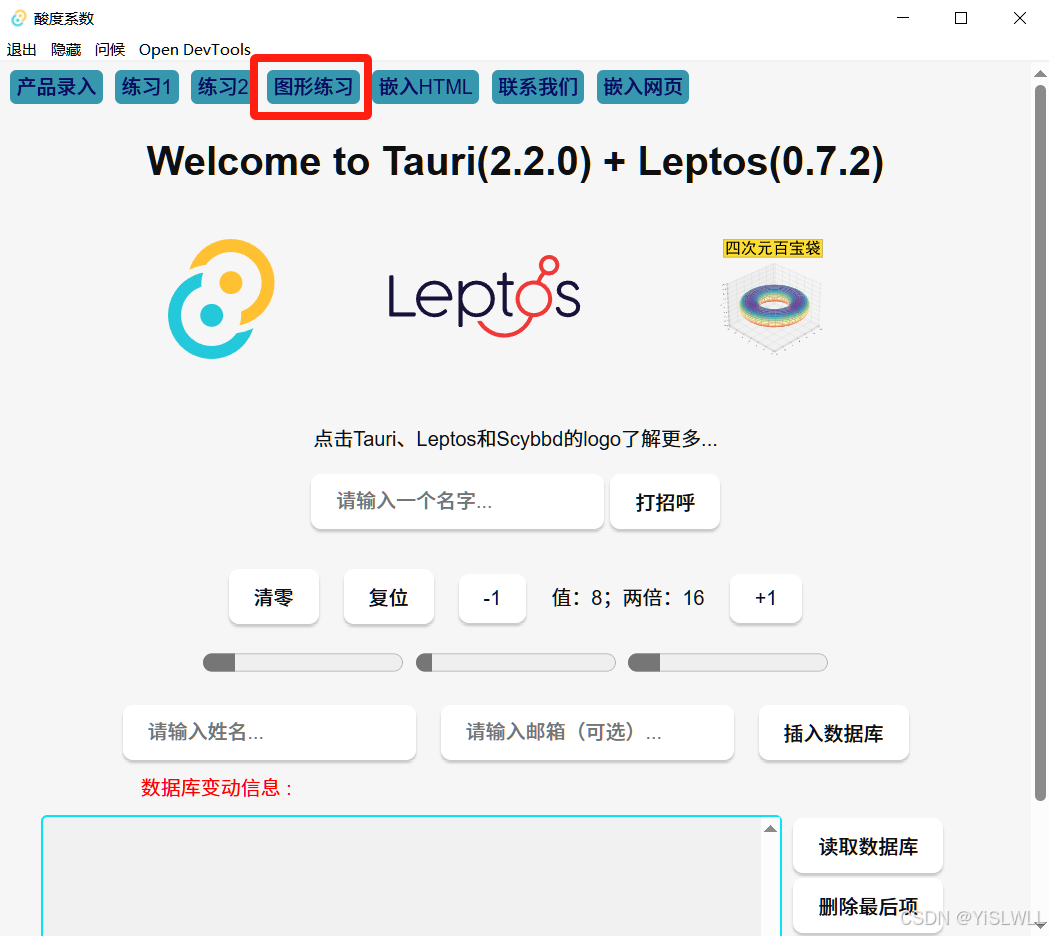Click the 四次元百宝袋 yellow label
The width and height of the screenshot is (1049, 936).
(x=773, y=248)
